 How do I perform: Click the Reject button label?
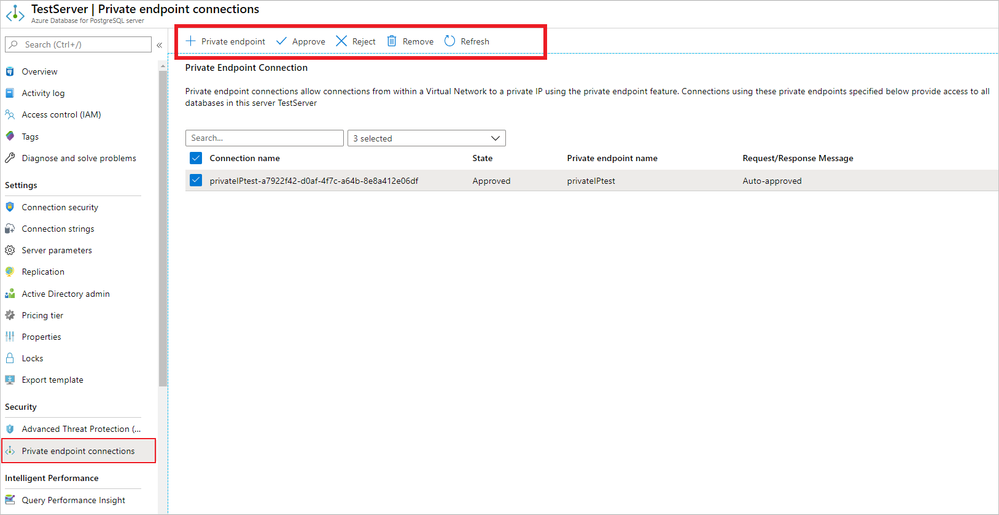pyautogui.click(x=364, y=41)
